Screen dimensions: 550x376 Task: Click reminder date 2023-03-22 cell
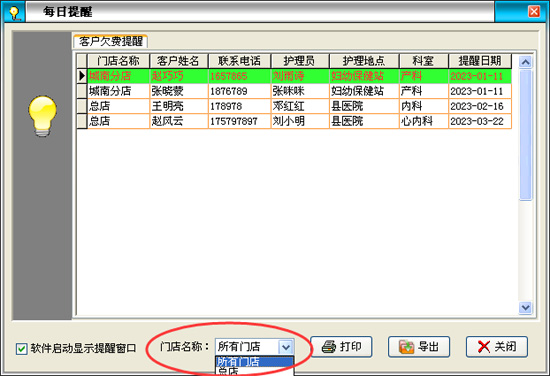coord(480,121)
